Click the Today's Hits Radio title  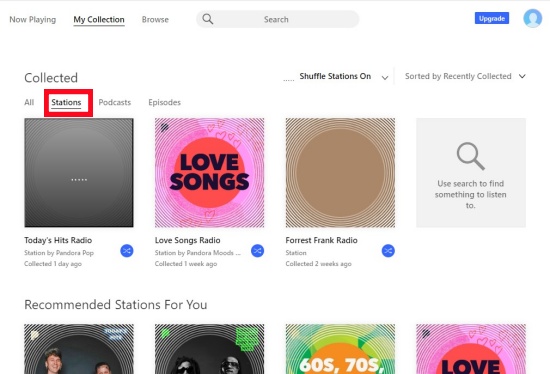coord(58,240)
